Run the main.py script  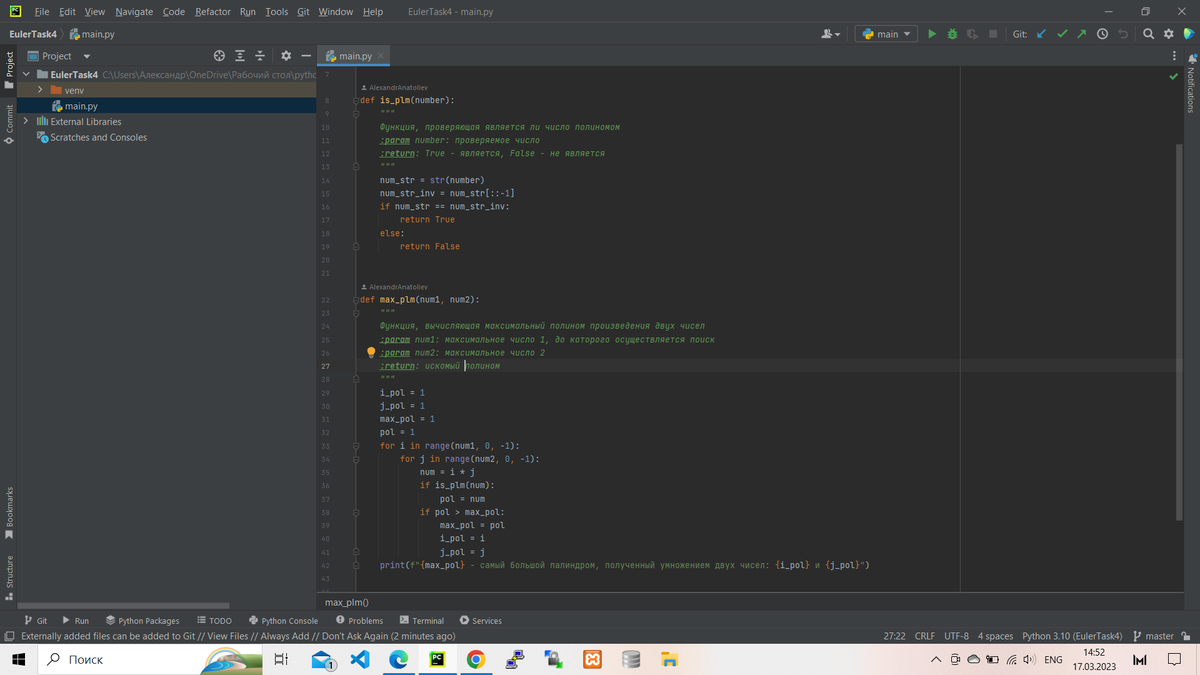coord(930,33)
